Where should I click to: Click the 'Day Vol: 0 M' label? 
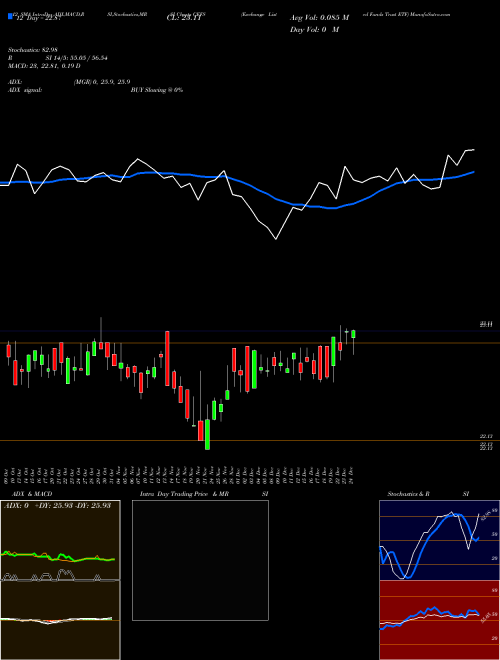[x=314, y=29]
